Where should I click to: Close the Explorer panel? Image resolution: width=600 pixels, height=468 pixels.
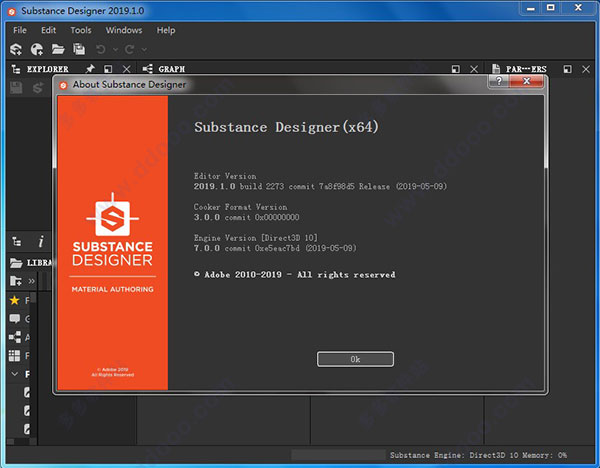point(127,69)
